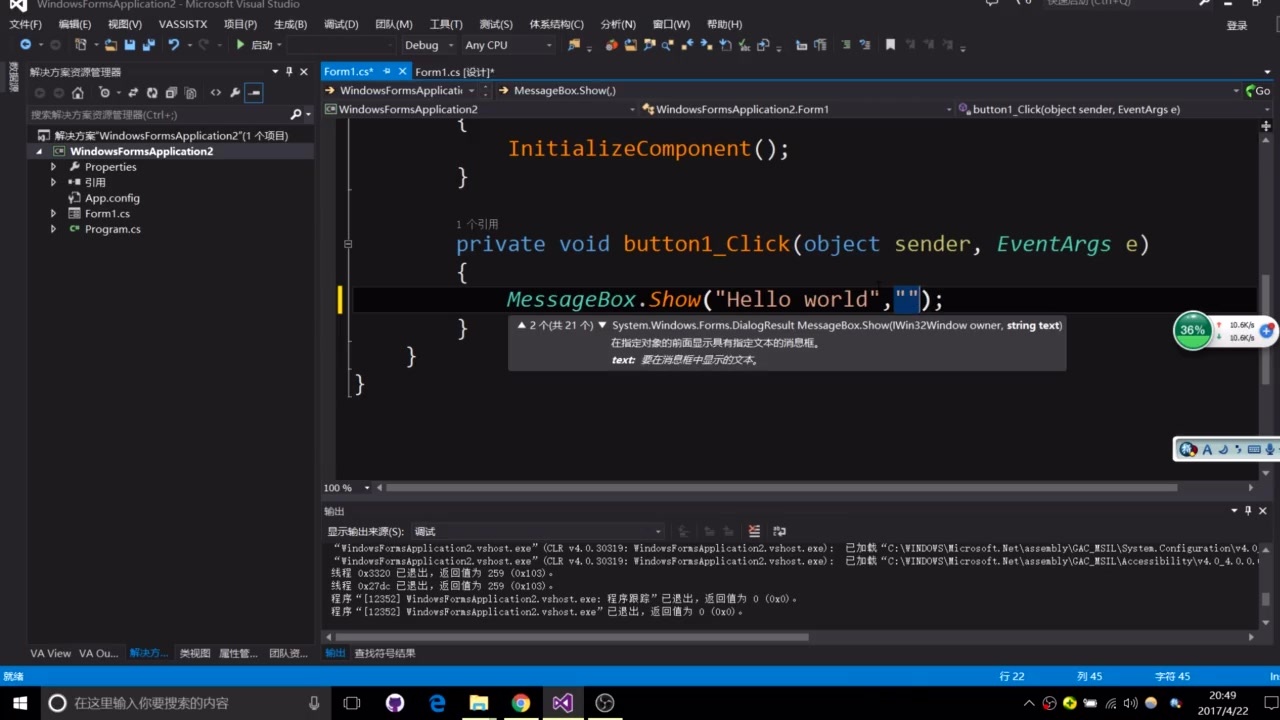Click the 1 个引用 CodeLens link
Image resolution: width=1280 pixels, height=720 pixels.
[477, 224]
